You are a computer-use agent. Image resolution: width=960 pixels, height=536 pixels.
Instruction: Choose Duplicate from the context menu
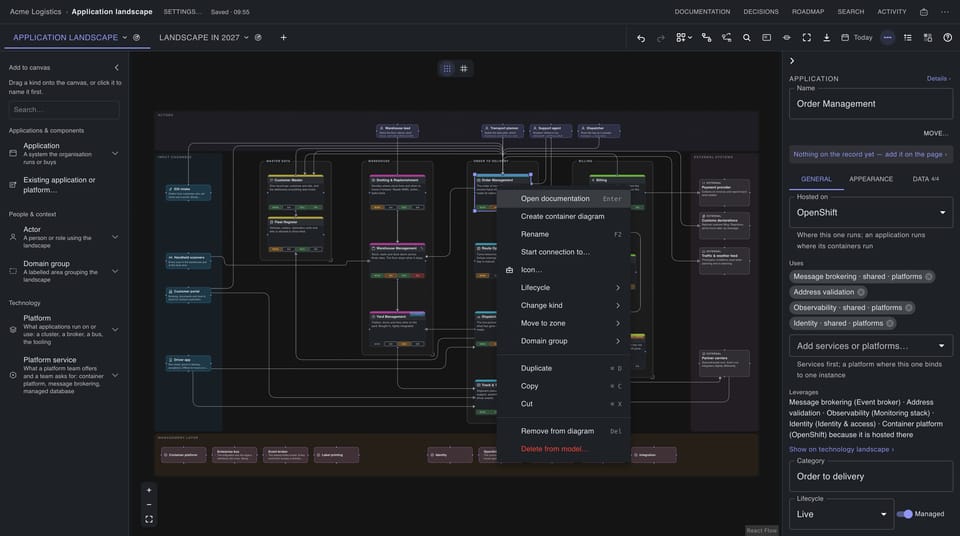(563, 368)
